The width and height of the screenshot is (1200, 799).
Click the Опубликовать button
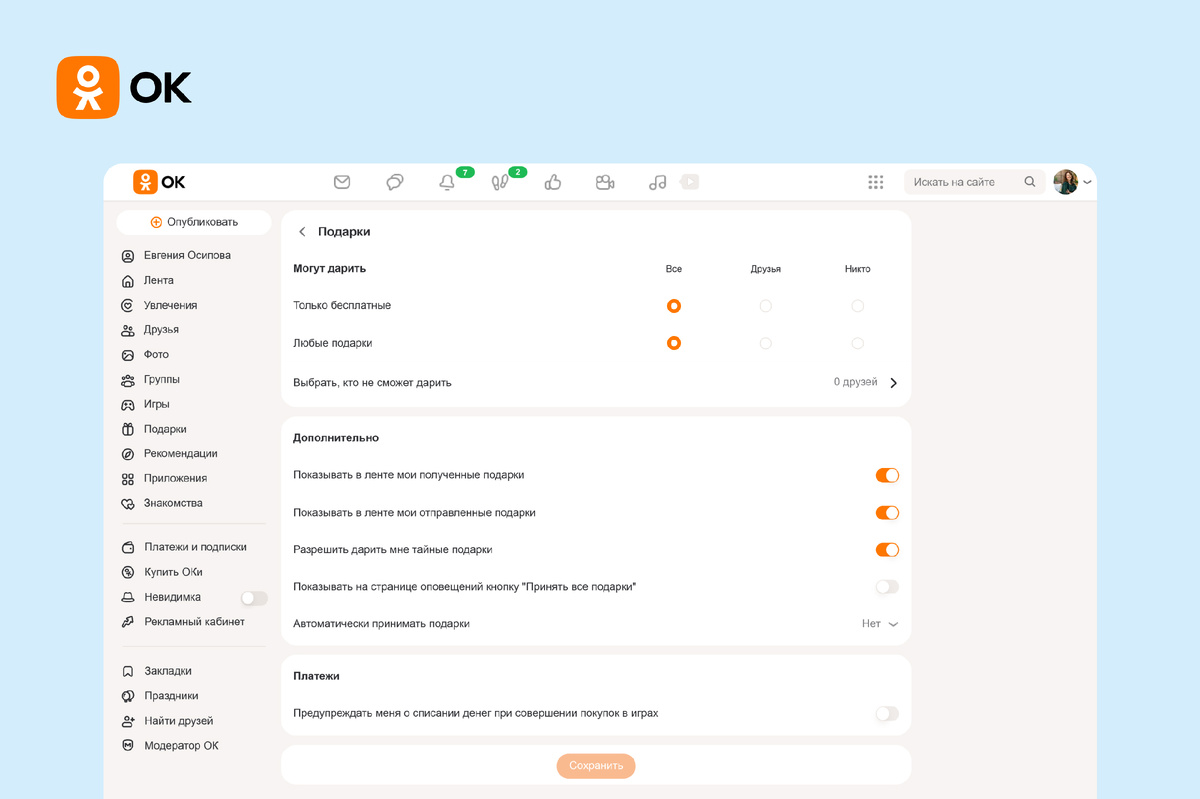point(194,222)
